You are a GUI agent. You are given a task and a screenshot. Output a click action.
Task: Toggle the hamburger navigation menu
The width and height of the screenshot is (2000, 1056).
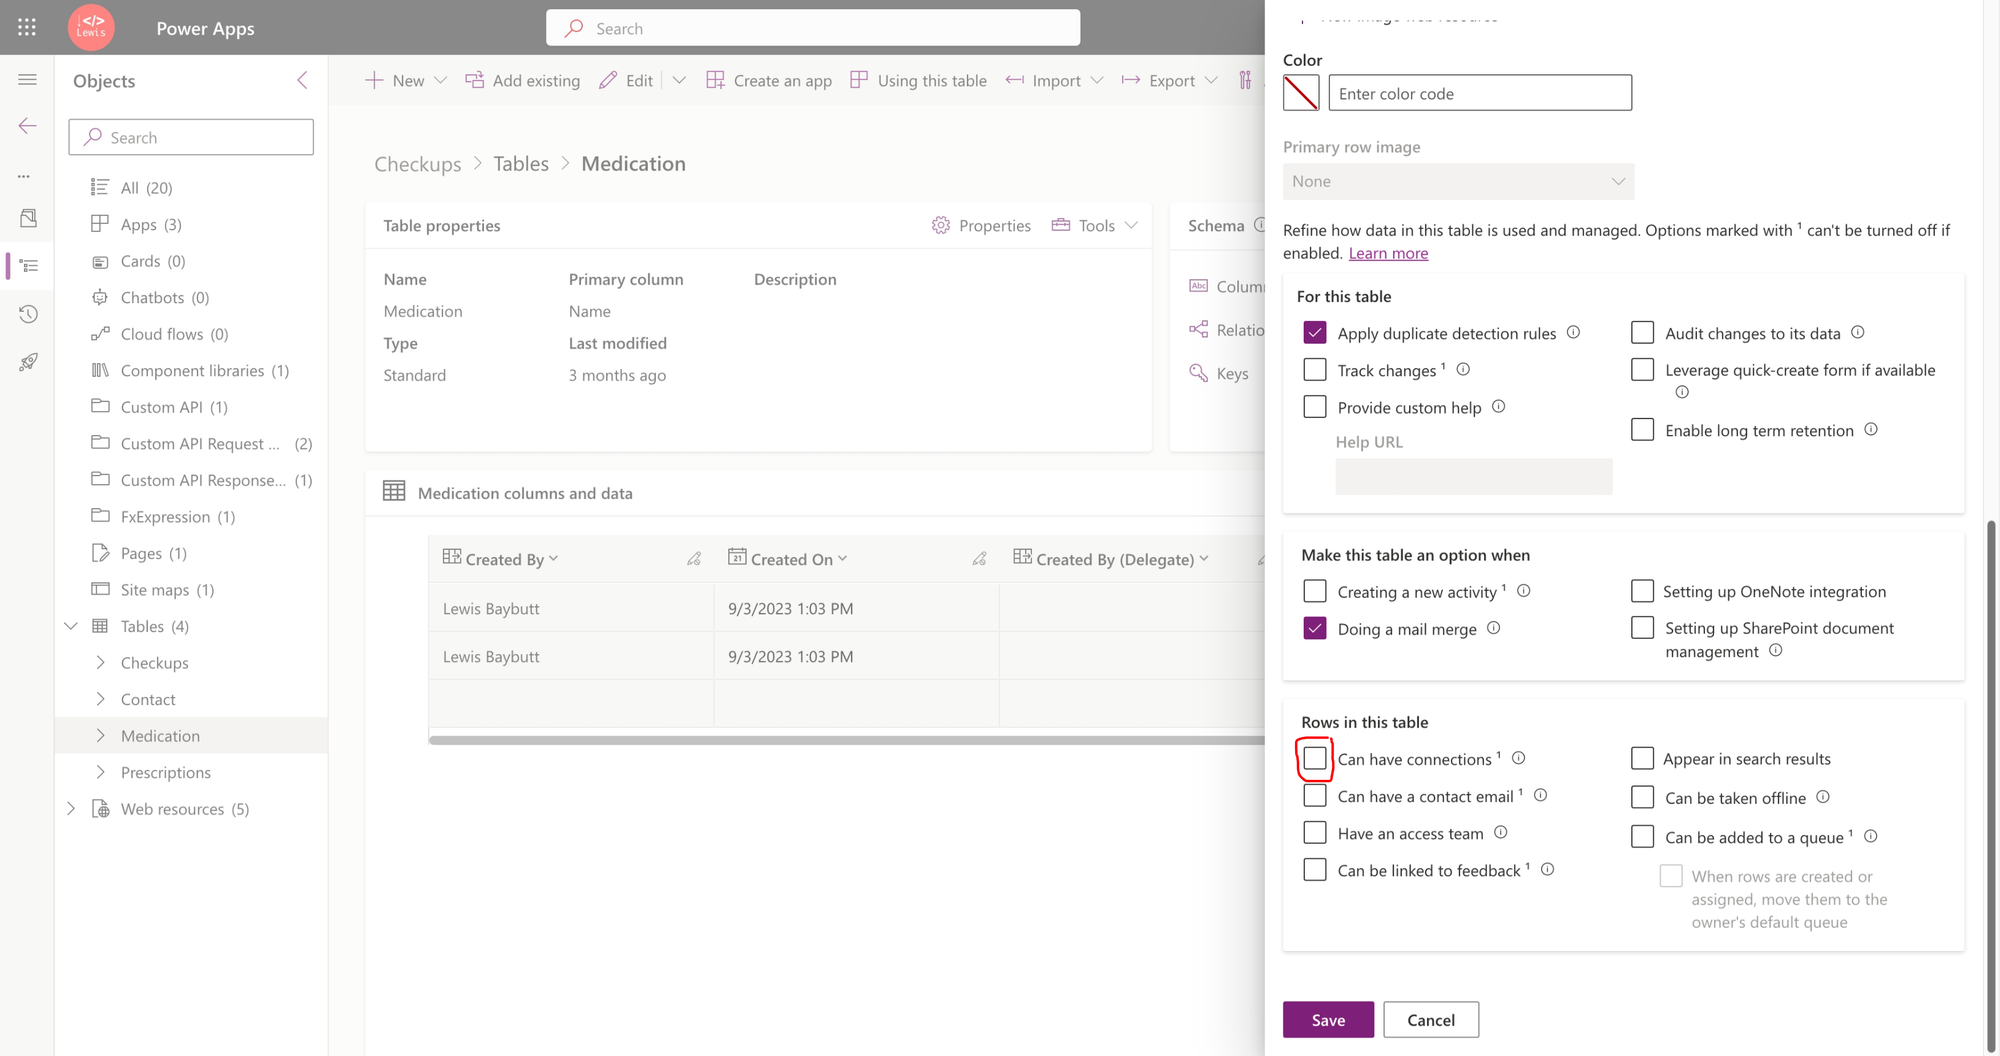click(27, 80)
